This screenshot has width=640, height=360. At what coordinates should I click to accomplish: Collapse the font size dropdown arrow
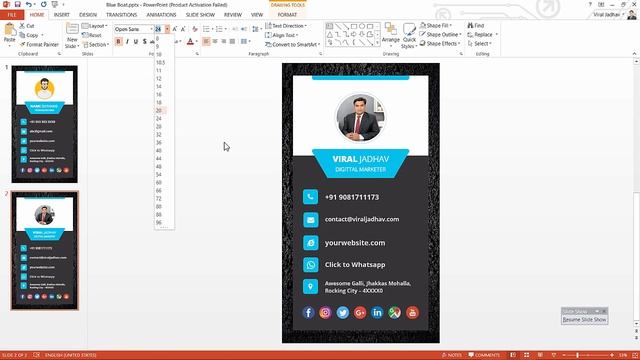click(167, 29)
